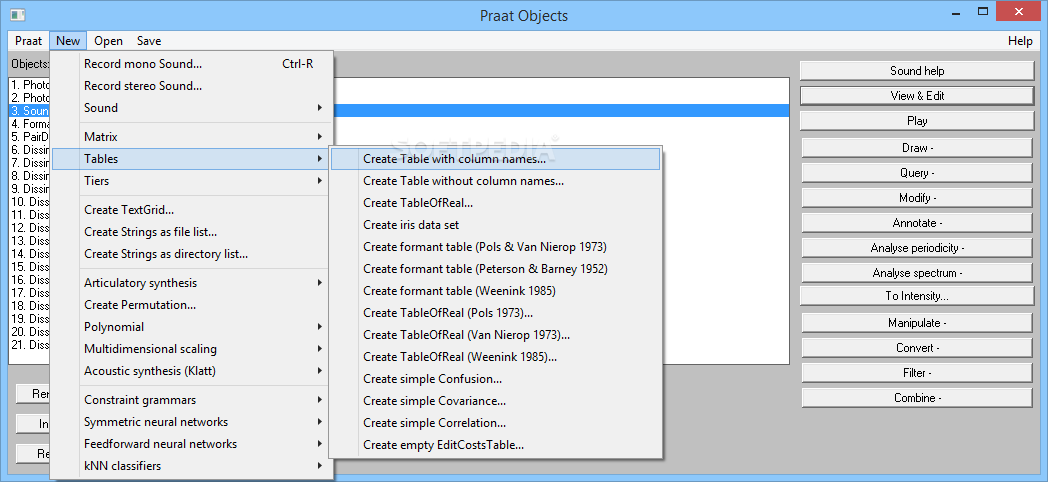The height and width of the screenshot is (482, 1048).
Task: Select Create simple Correlation...
Action: click(495, 424)
